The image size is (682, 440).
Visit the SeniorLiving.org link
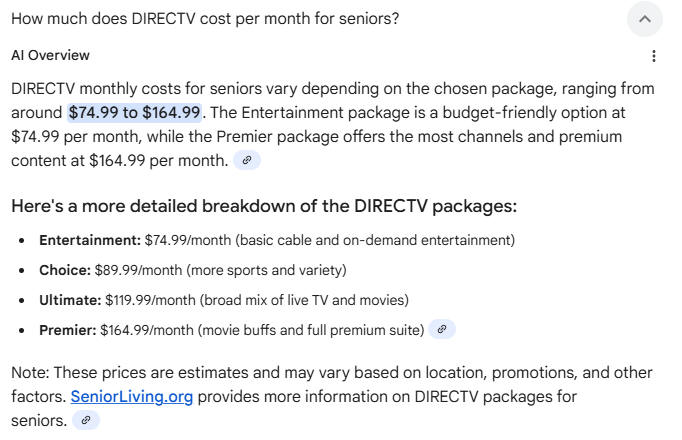(132, 397)
